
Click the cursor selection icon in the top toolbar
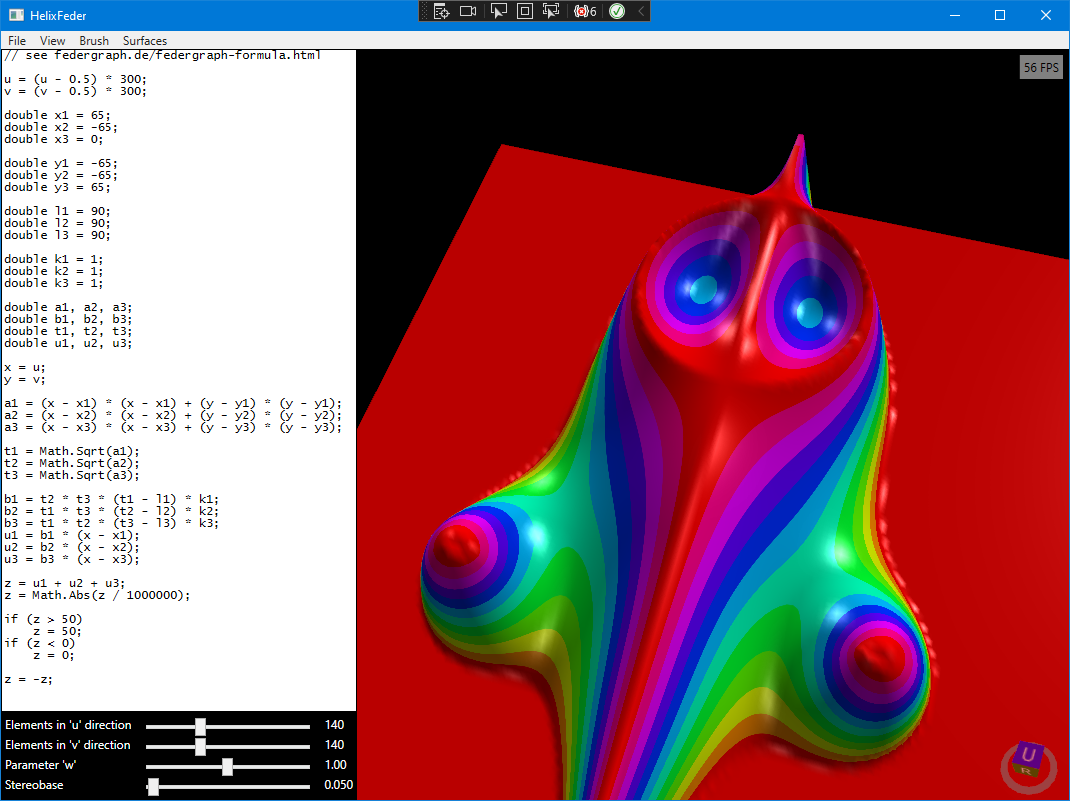pos(498,11)
